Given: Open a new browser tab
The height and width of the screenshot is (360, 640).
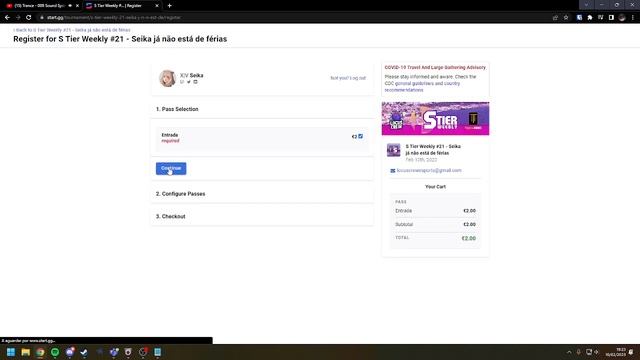Looking at the screenshot, I should click(x=169, y=6).
